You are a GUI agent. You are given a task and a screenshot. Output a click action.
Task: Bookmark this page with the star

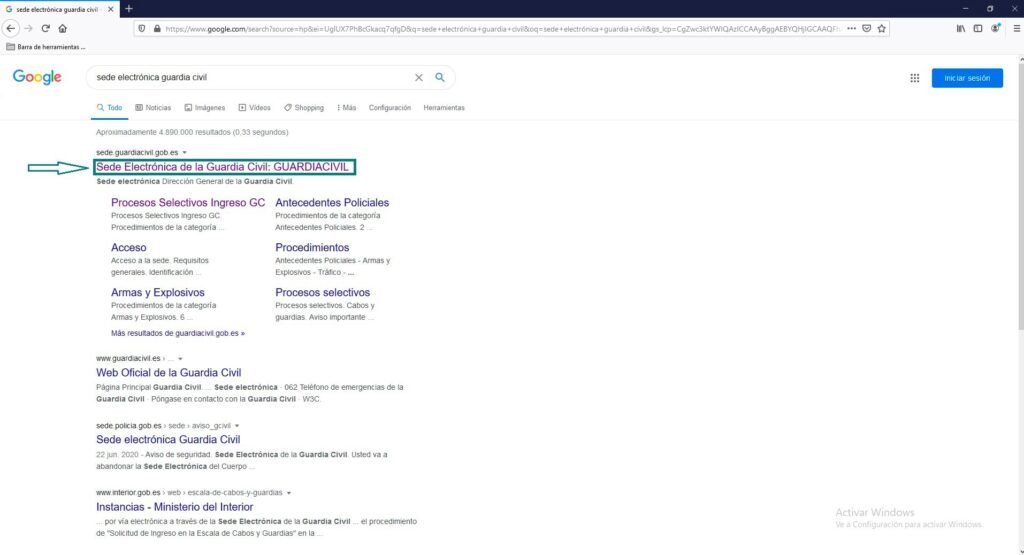click(882, 29)
